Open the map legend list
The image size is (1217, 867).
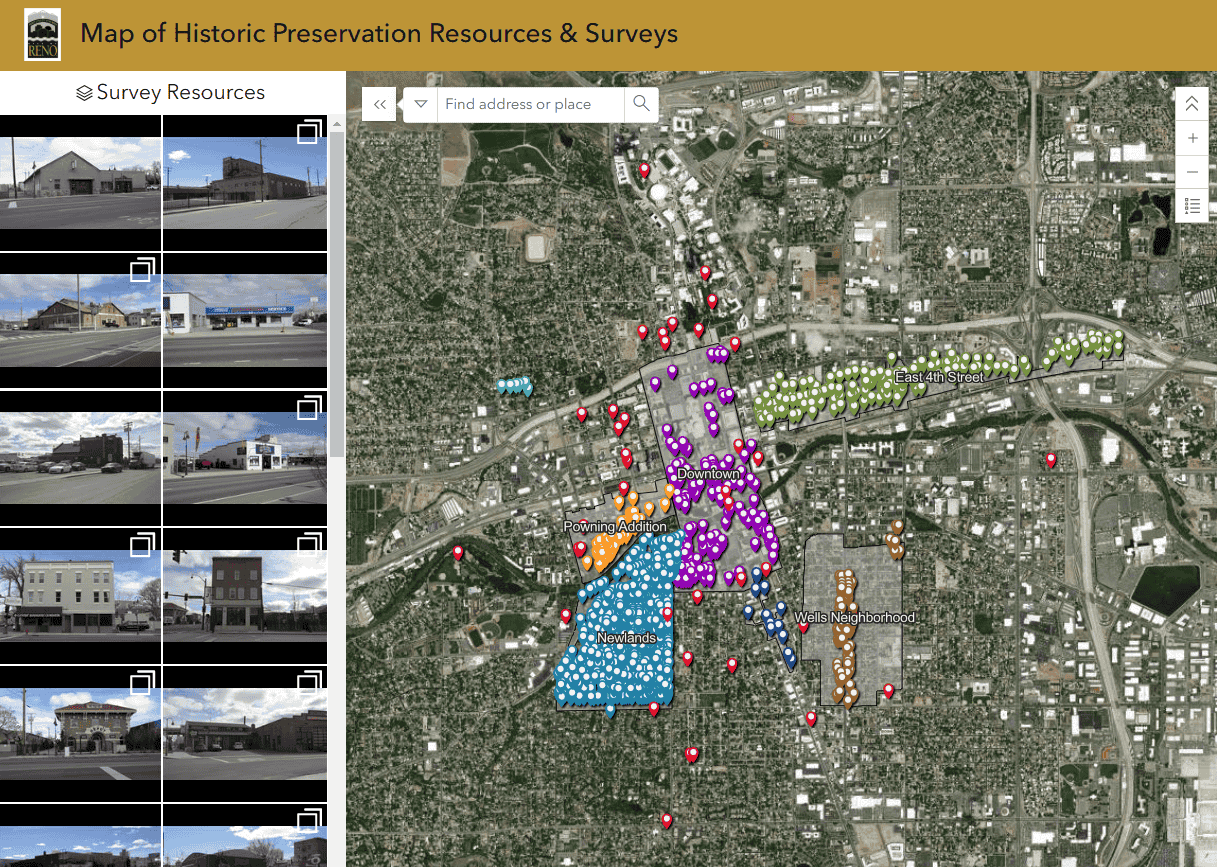pos(1192,206)
